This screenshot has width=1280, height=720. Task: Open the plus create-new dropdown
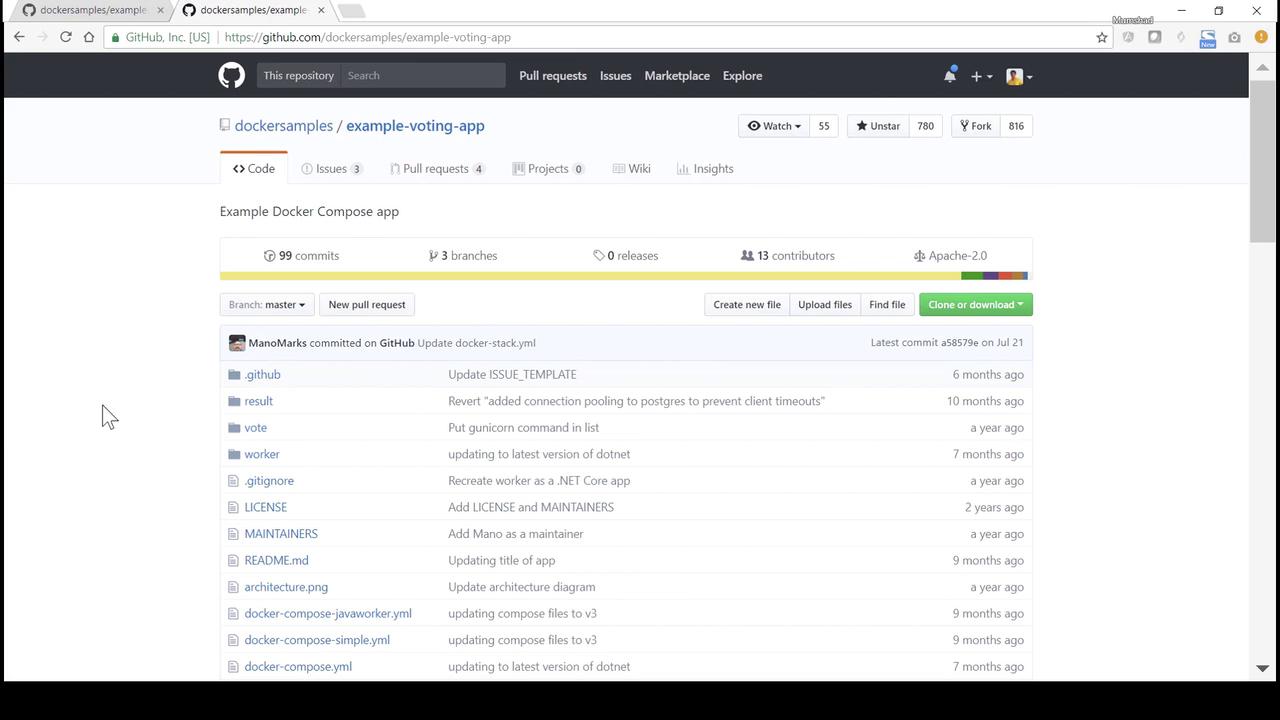(x=981, y=76)
